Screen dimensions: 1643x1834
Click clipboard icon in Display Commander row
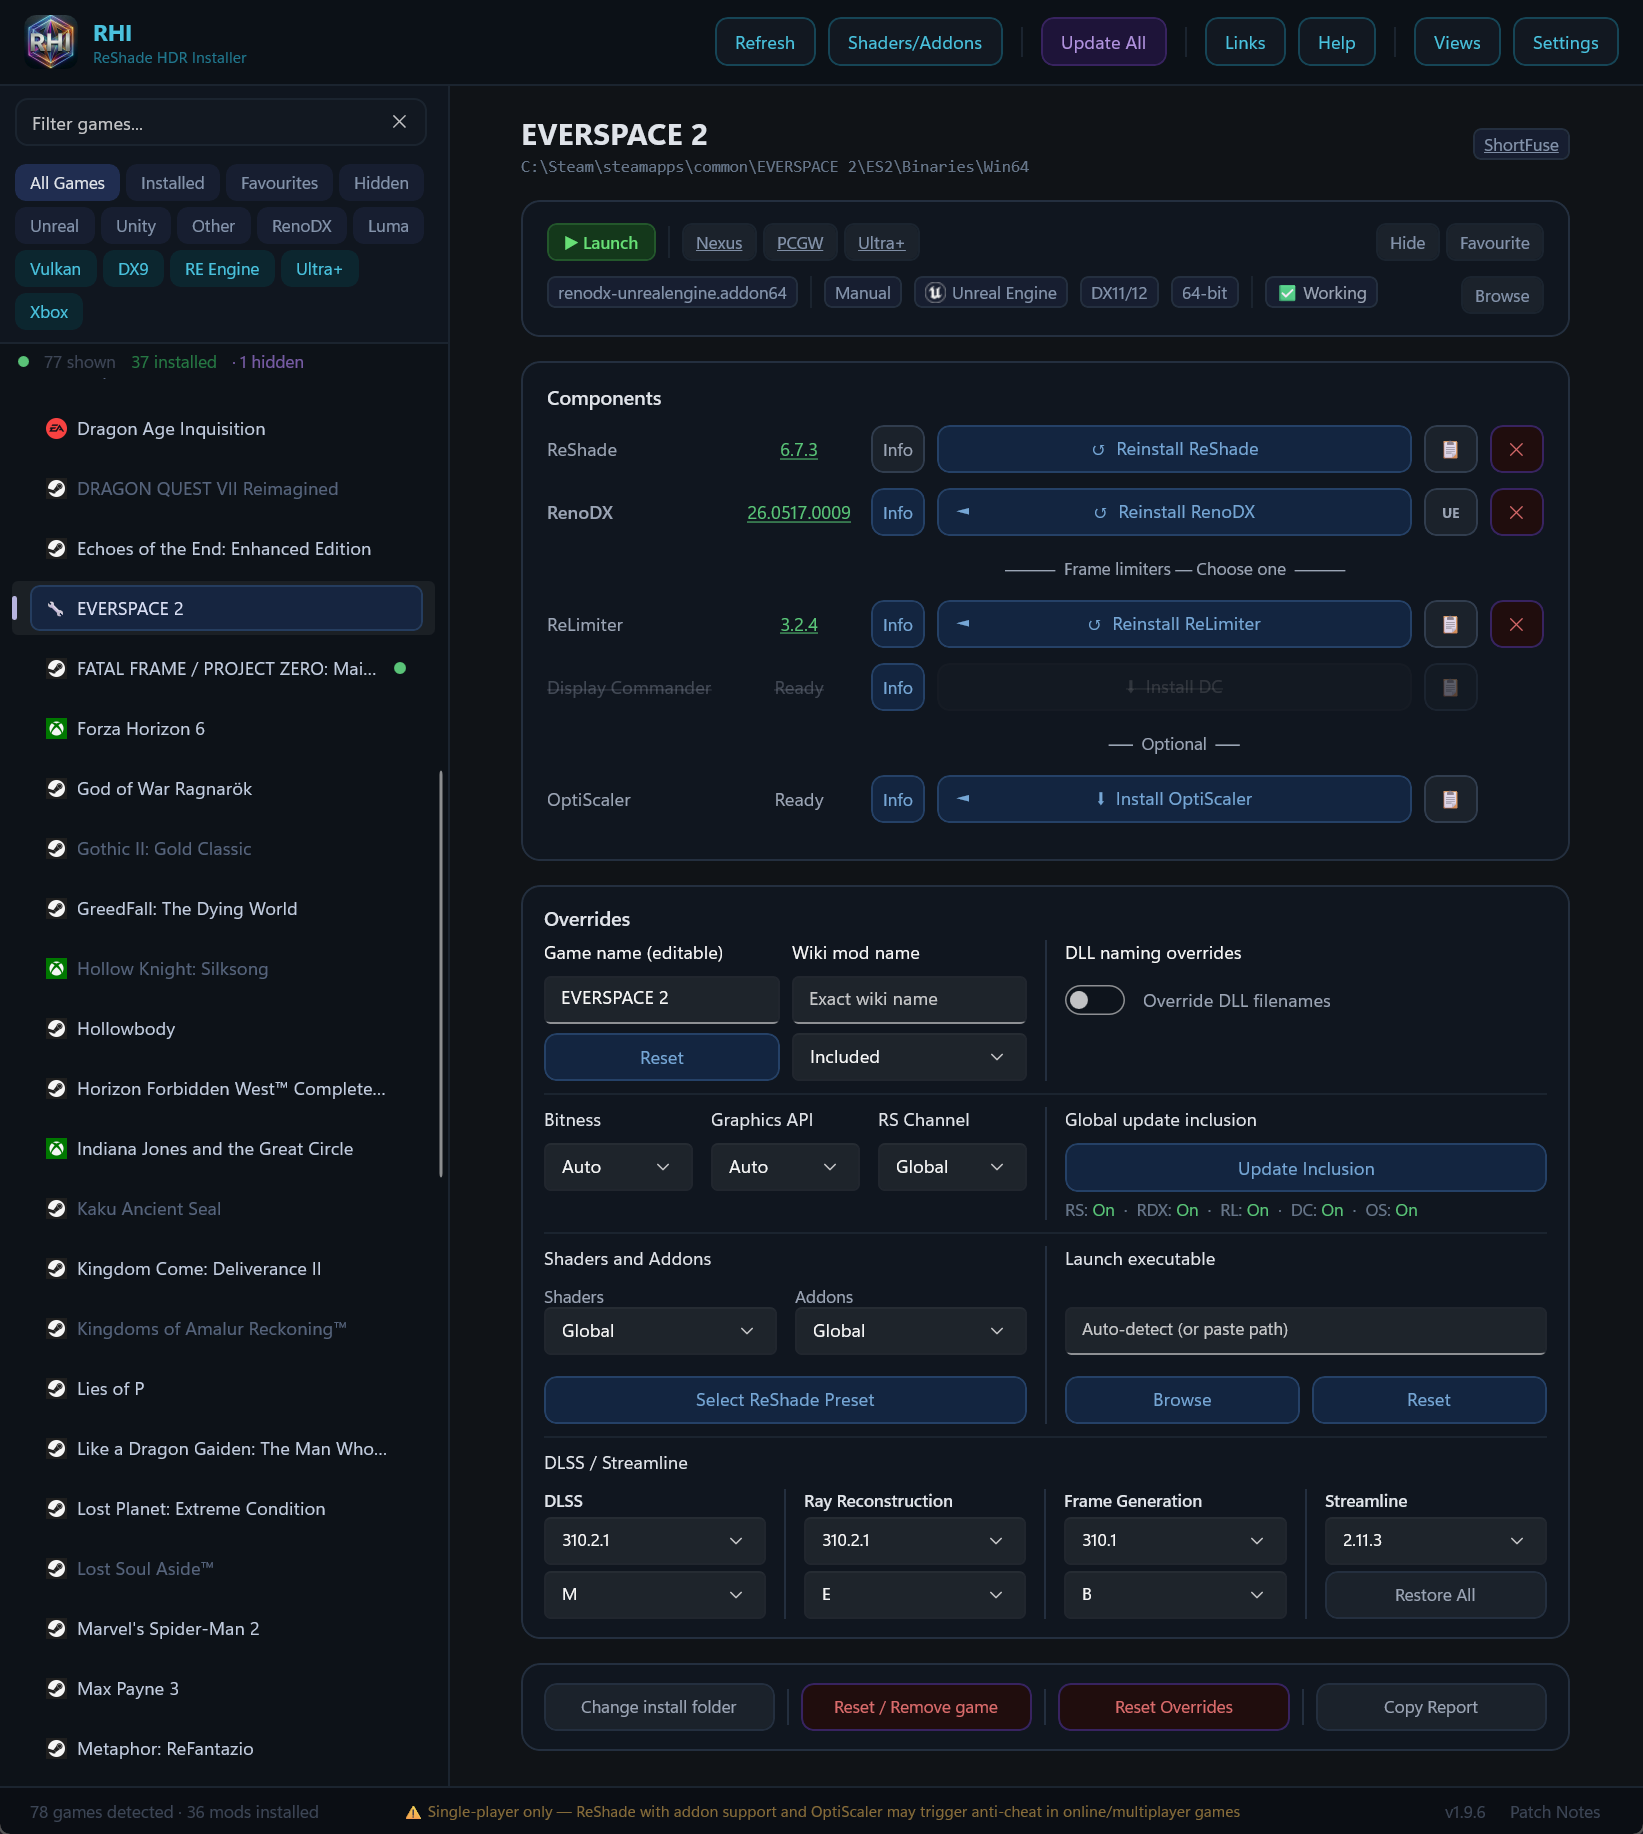(x=1450, y=687)
